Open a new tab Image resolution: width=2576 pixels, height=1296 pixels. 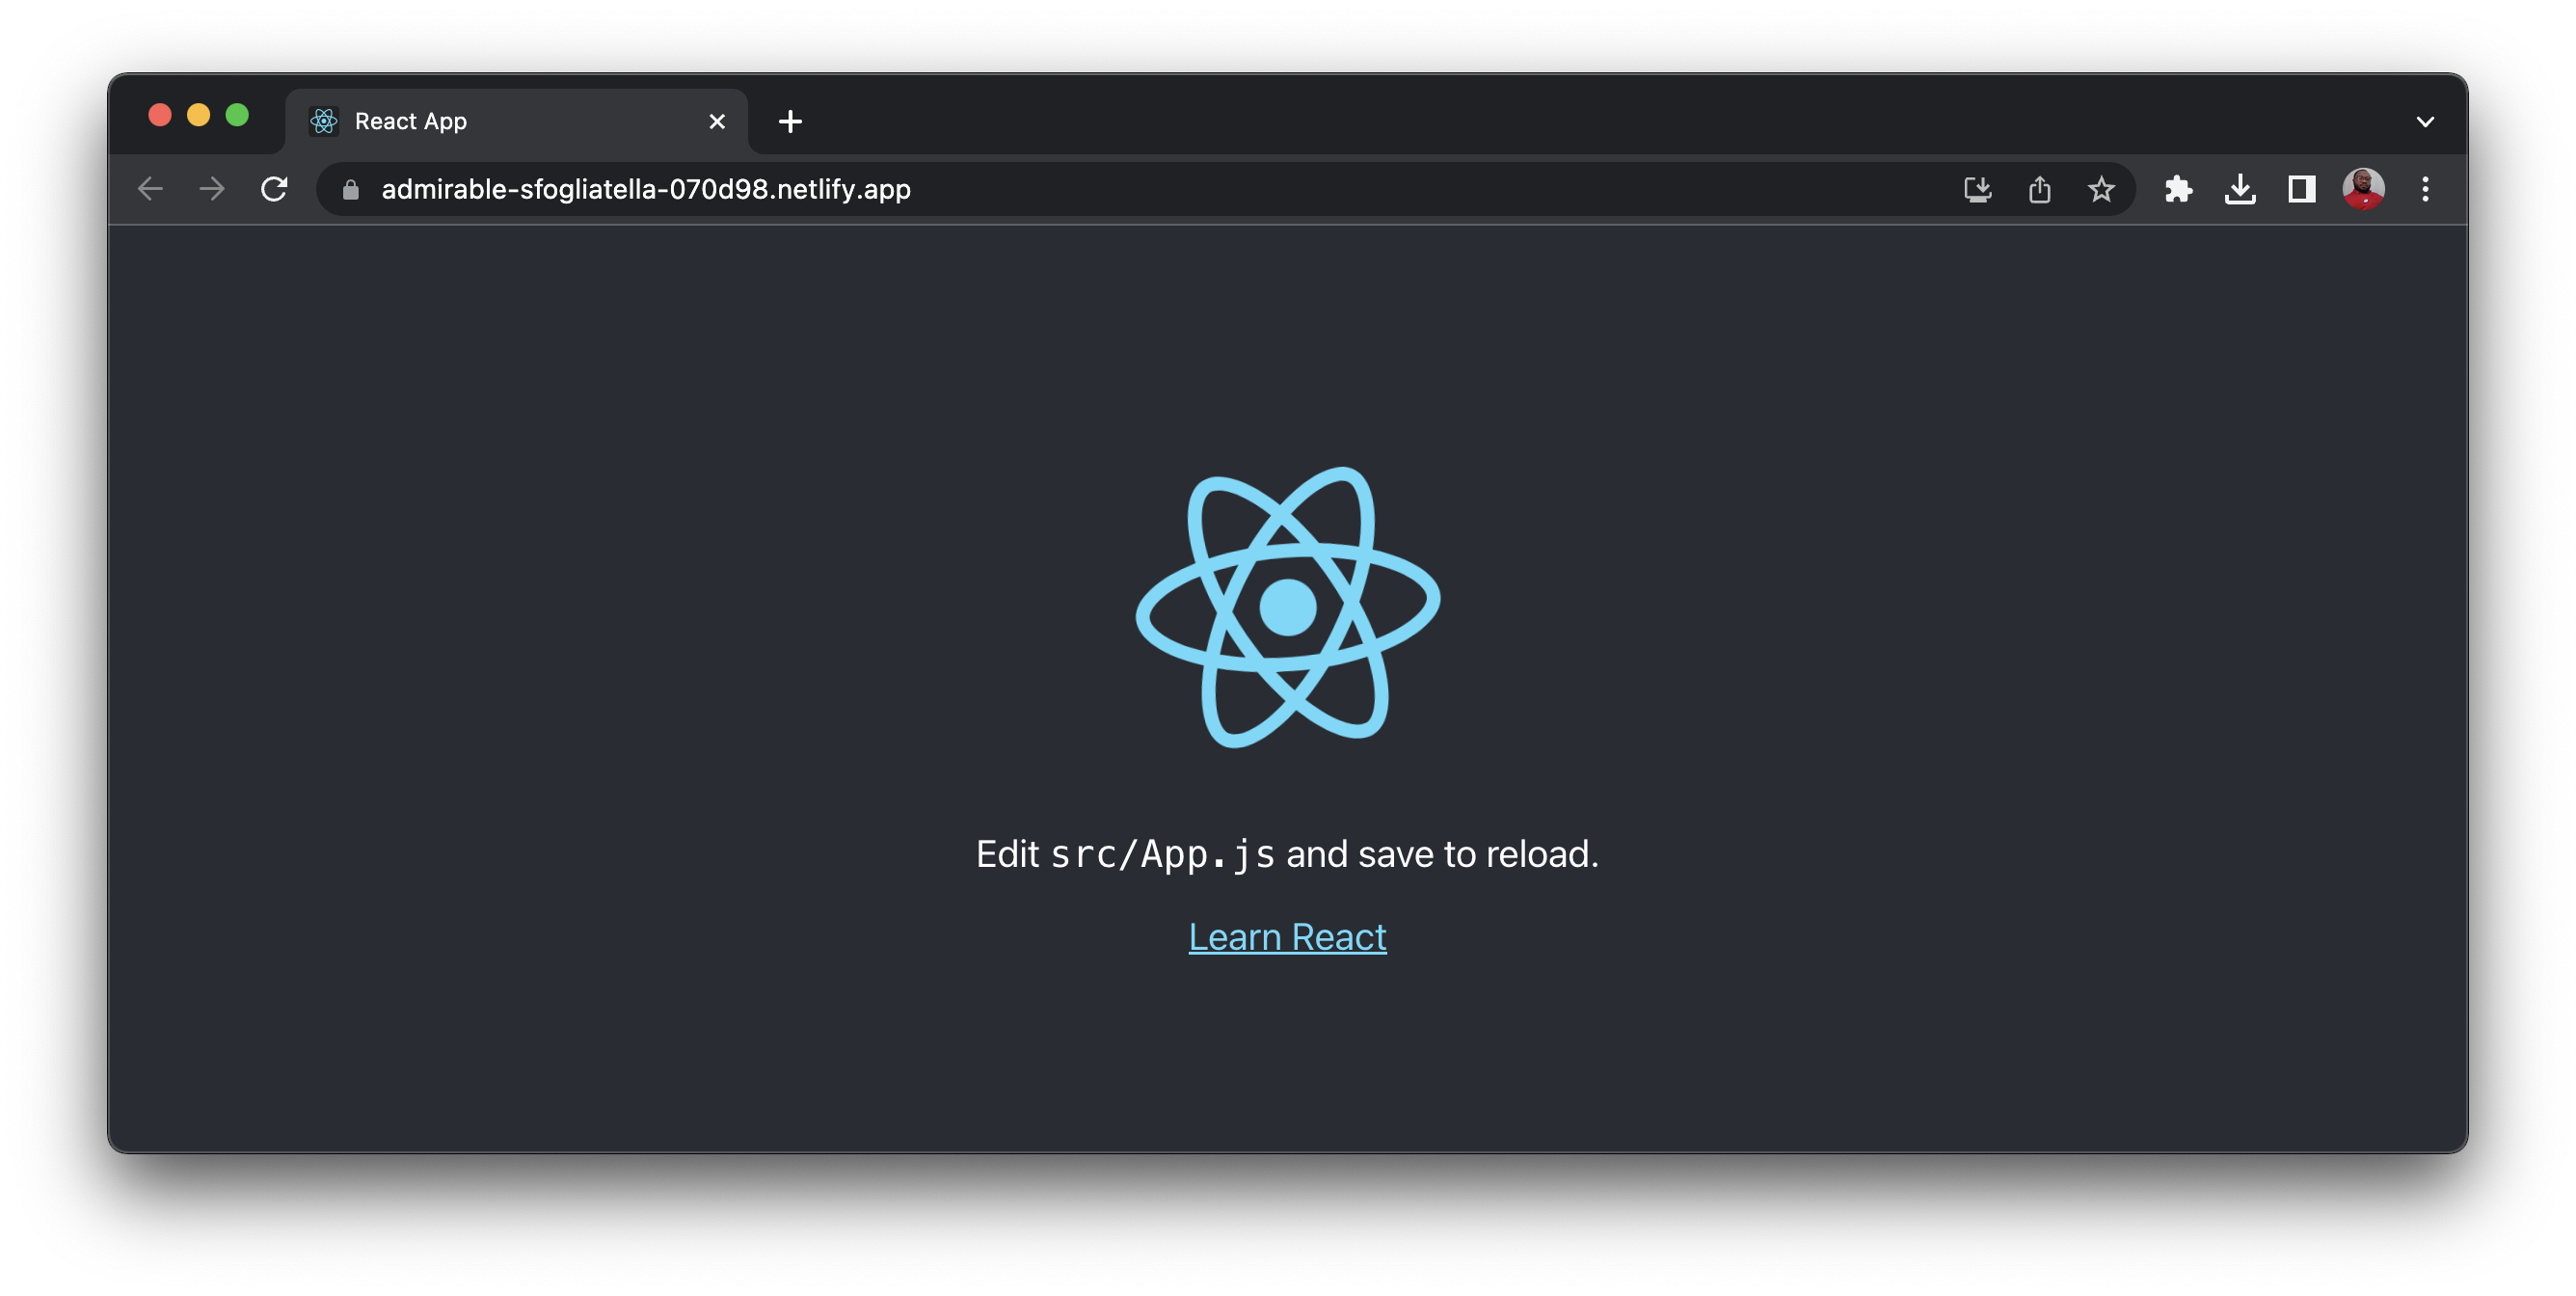click(x=790, y=122)
